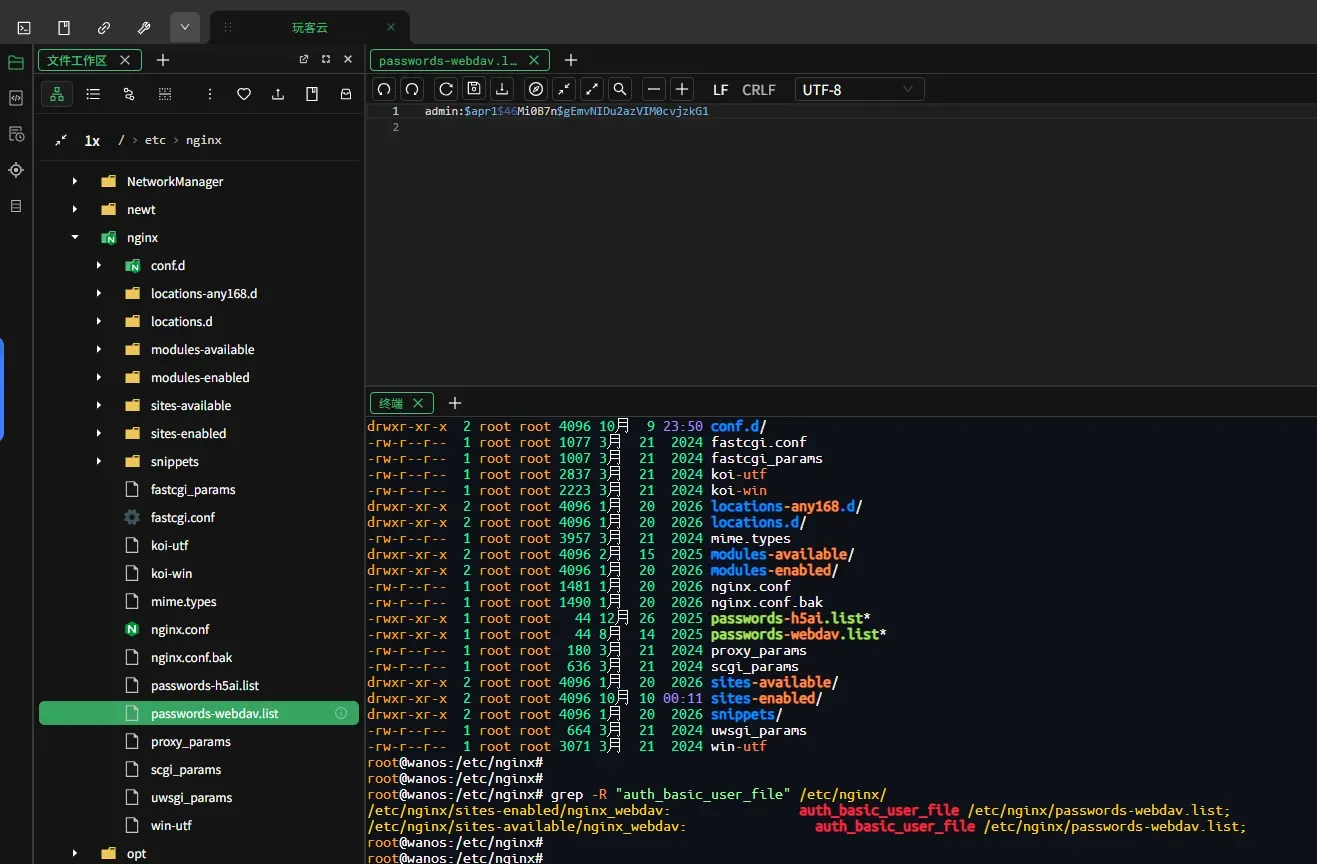
Task: Toggle tree view mode in file panel
Action: click(x=57, y=94)
